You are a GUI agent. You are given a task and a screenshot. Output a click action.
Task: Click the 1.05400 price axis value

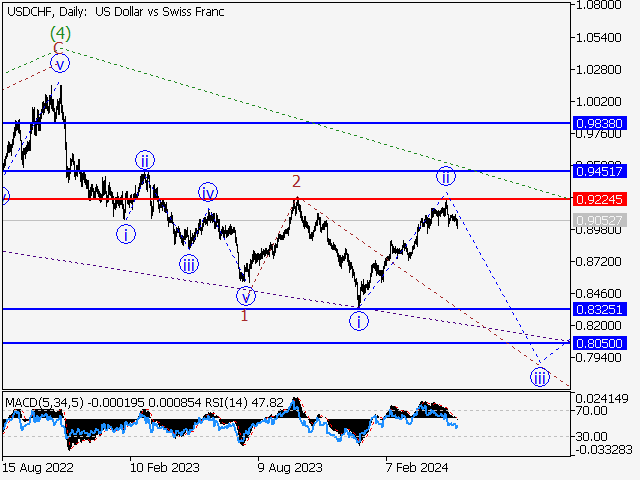tap(598, 38)
